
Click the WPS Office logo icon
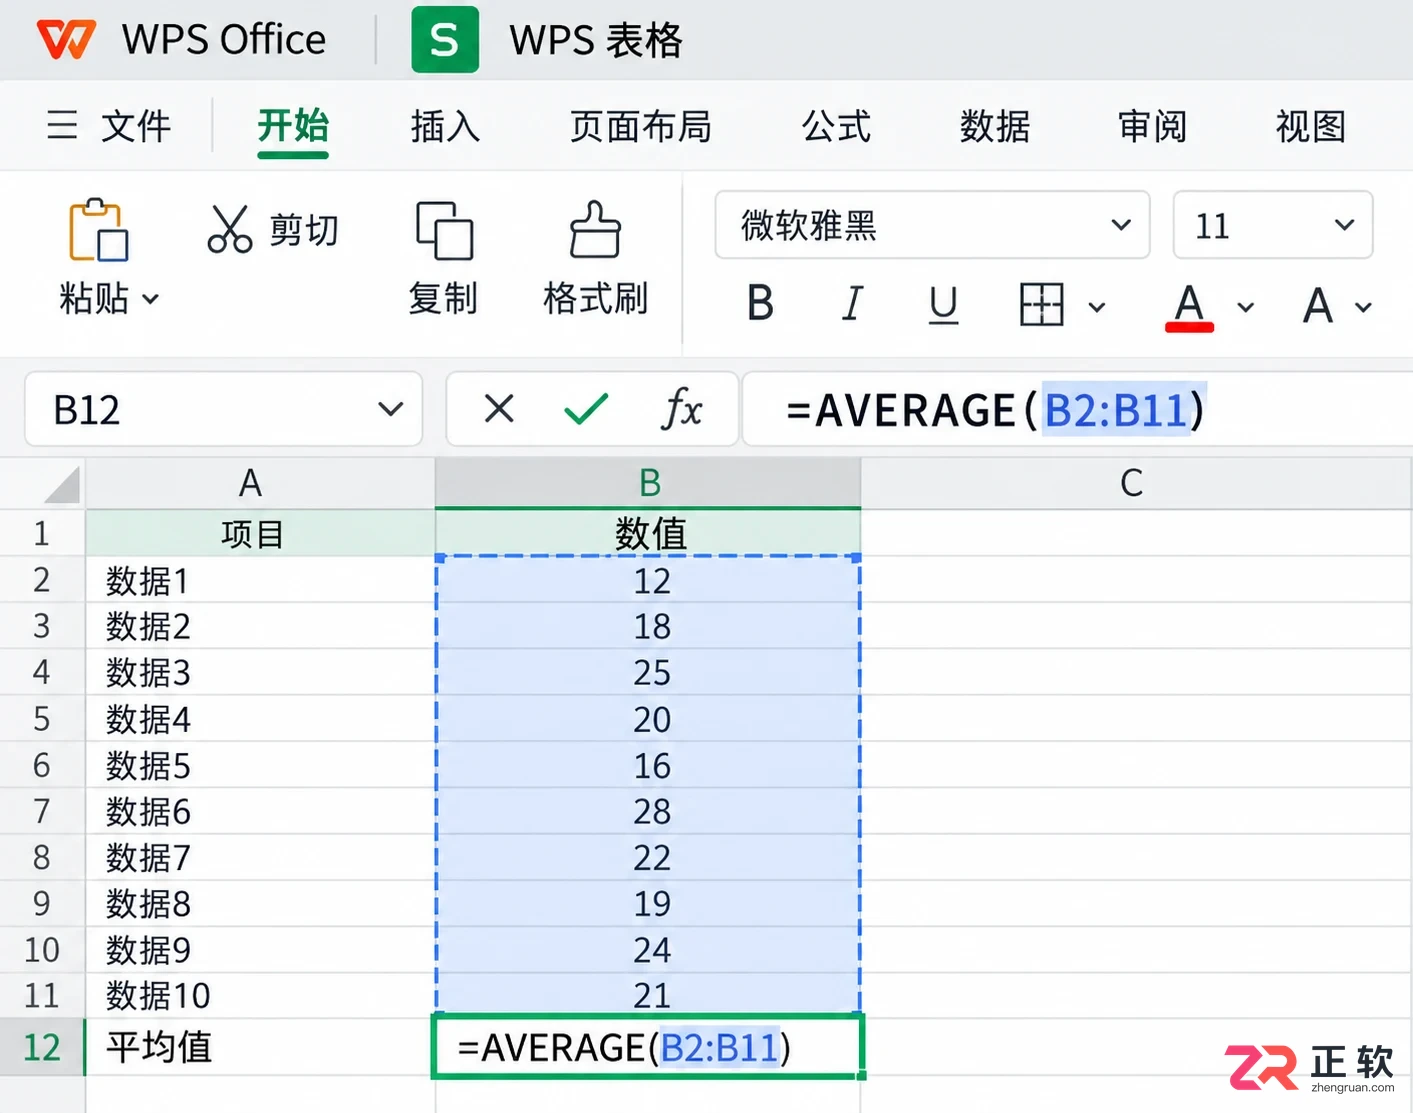pyautogui.click(x=66, y=39)
